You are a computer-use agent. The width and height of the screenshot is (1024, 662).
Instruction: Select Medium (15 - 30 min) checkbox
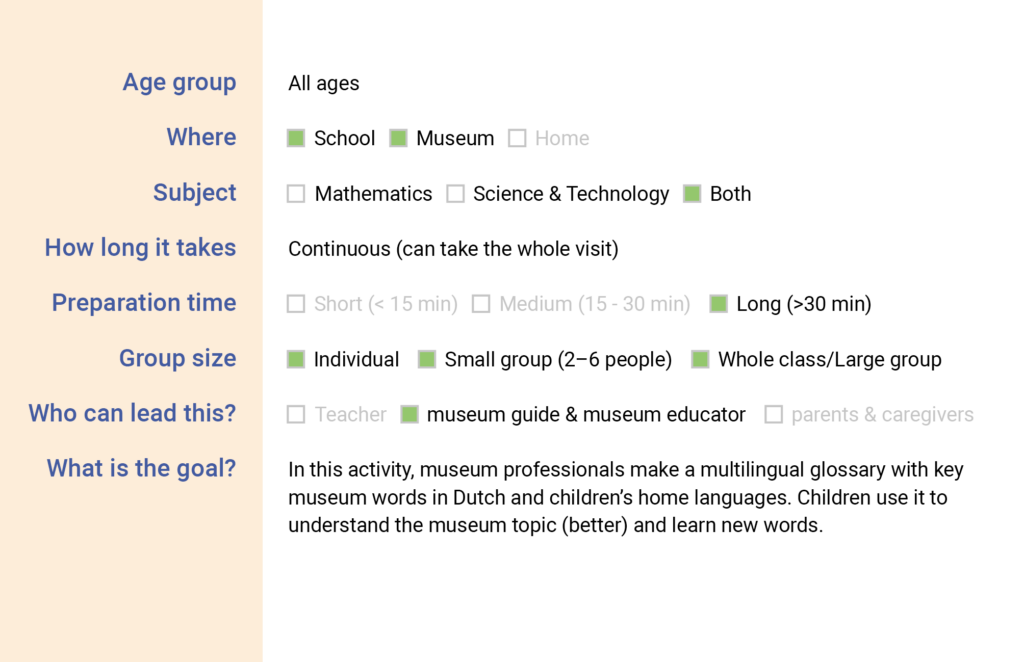481,304
